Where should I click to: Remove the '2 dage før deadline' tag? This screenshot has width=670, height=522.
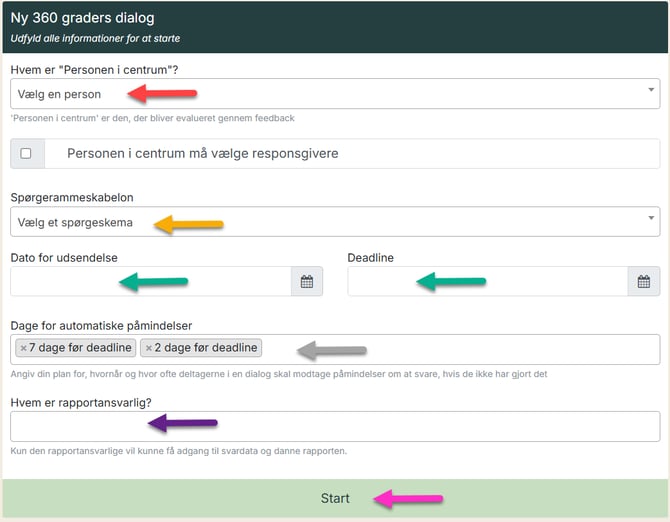pos(149,348)
